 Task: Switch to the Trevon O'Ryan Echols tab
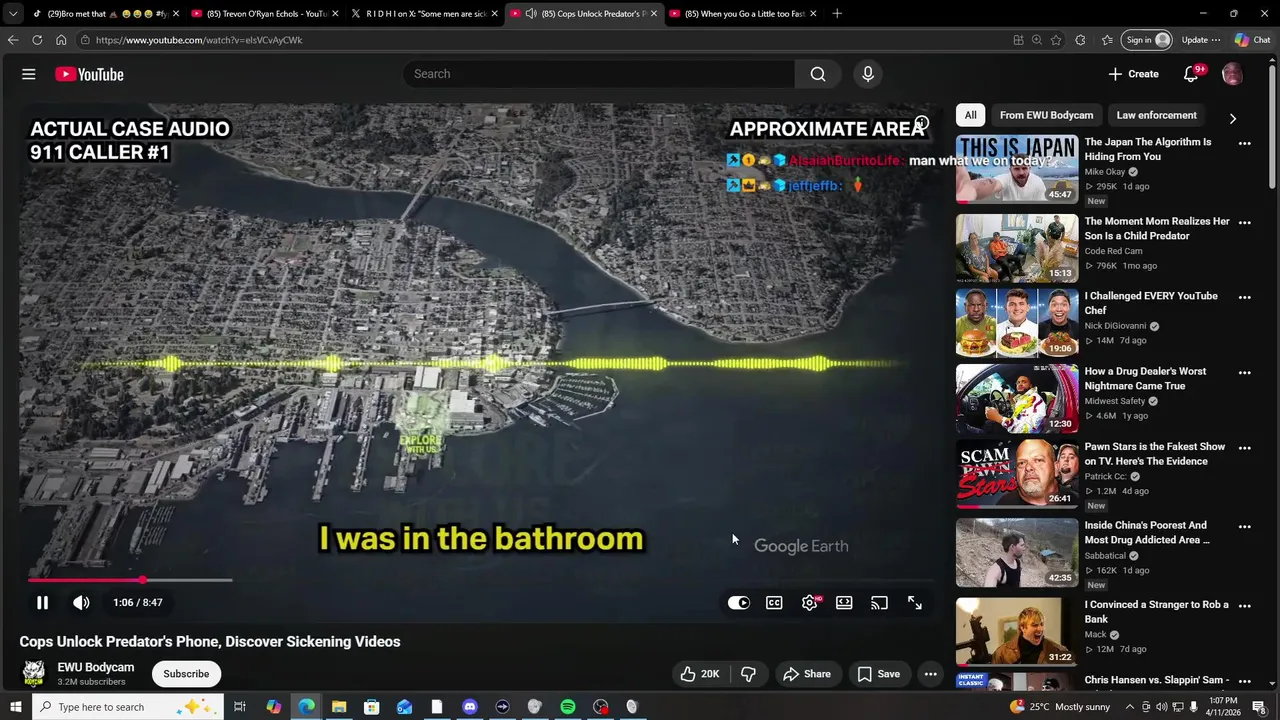[265, 14]
